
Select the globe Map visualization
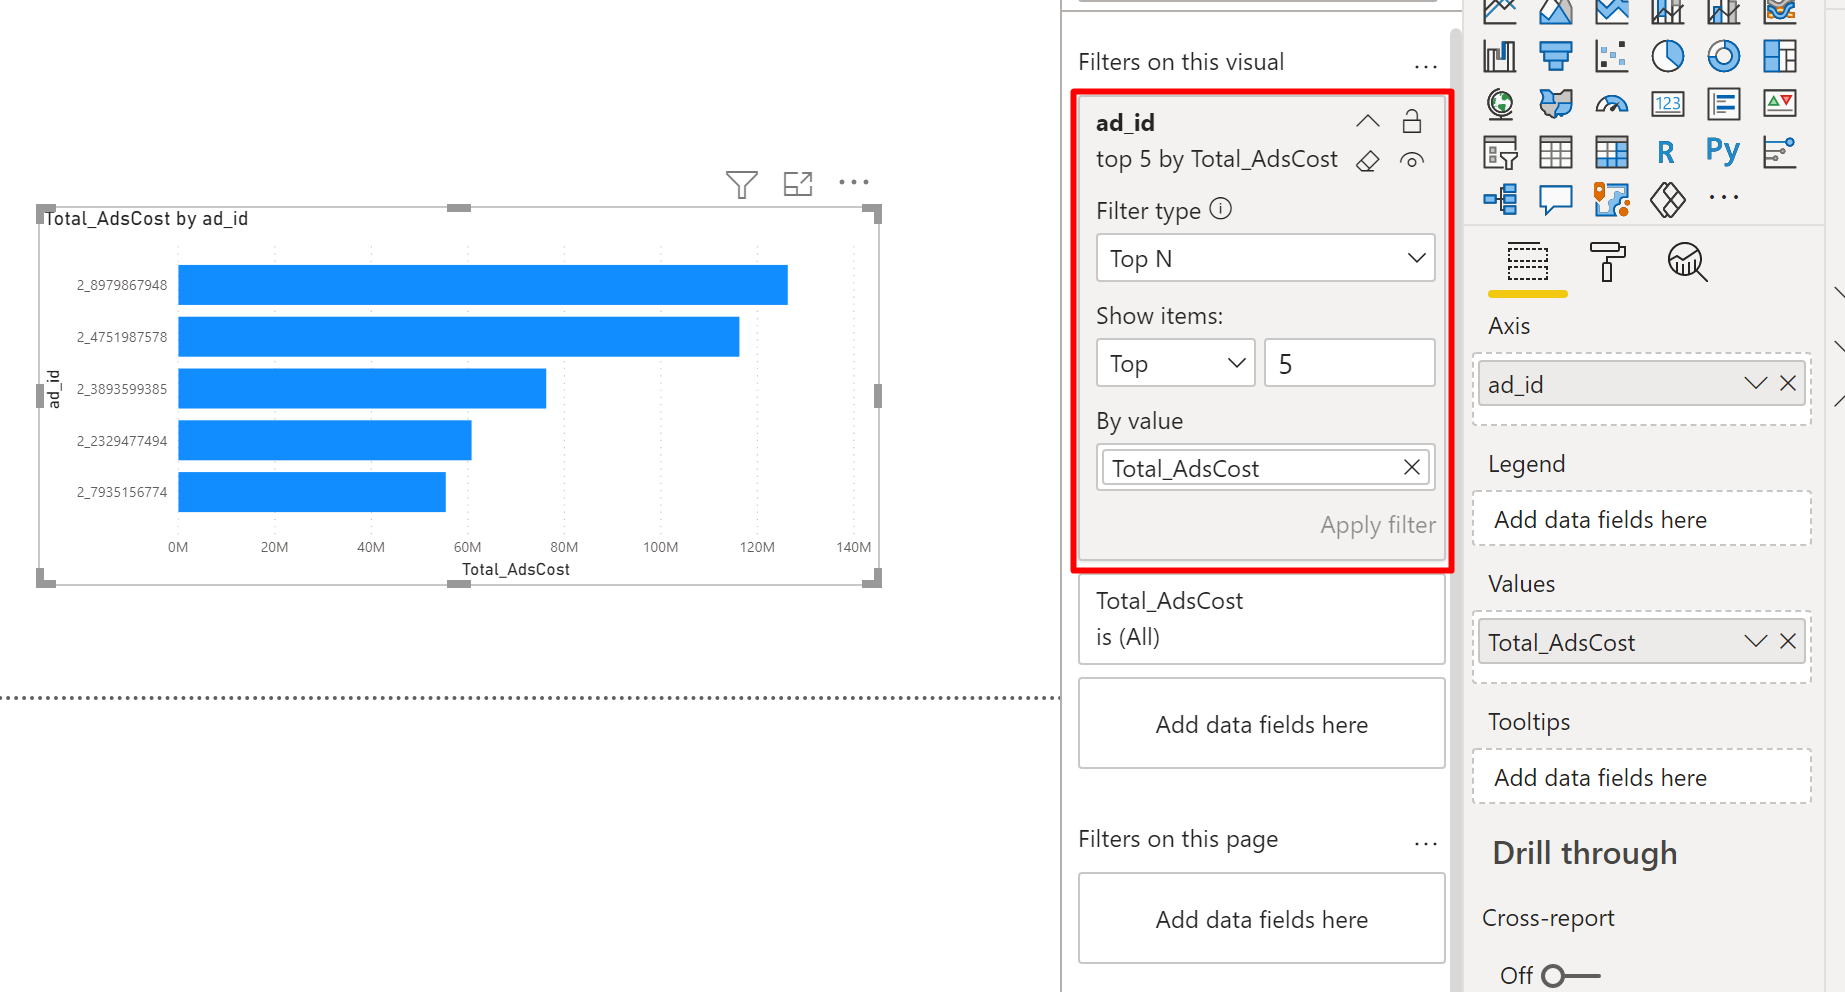[1499, 103]
